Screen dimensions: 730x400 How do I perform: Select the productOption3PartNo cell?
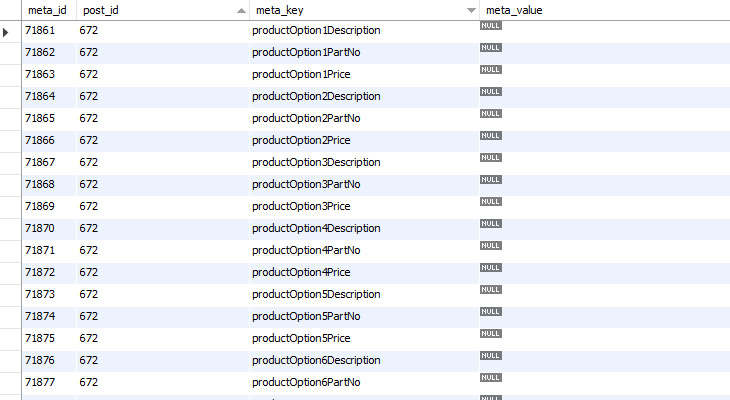pyautogui.click(x=306, y=185)
